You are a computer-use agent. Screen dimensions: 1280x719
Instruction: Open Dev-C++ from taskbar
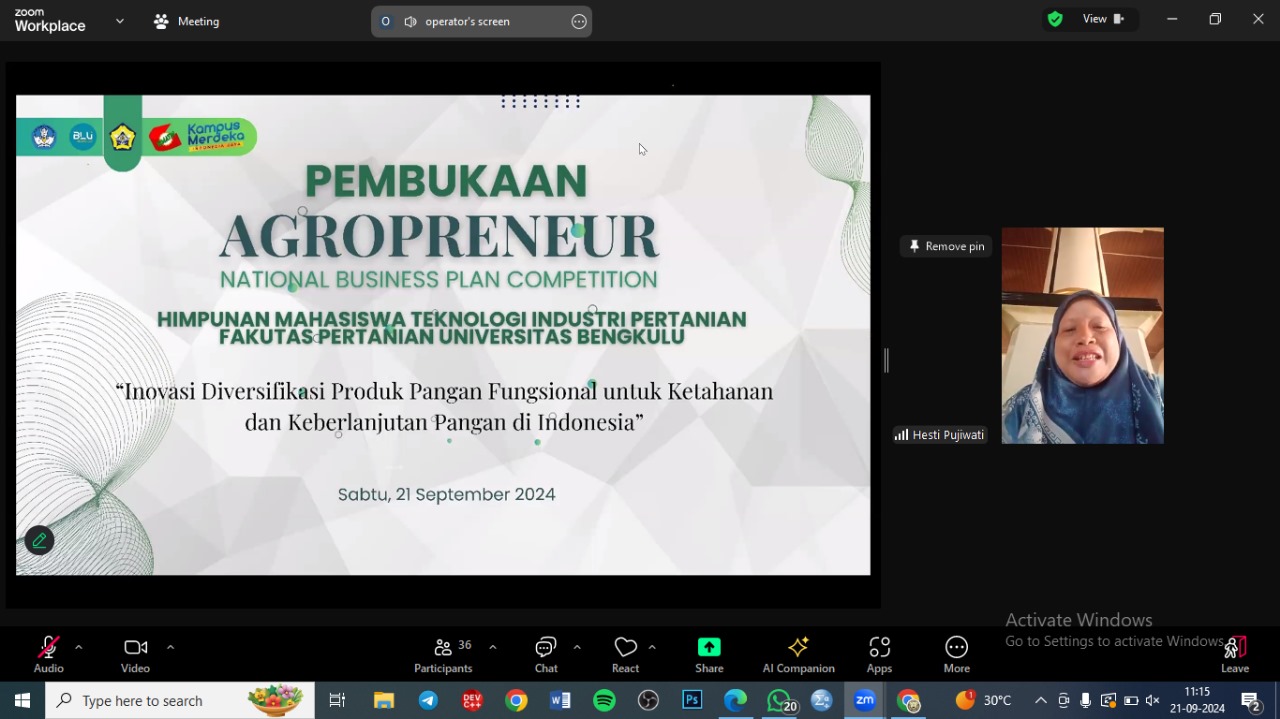coord(472,700)
